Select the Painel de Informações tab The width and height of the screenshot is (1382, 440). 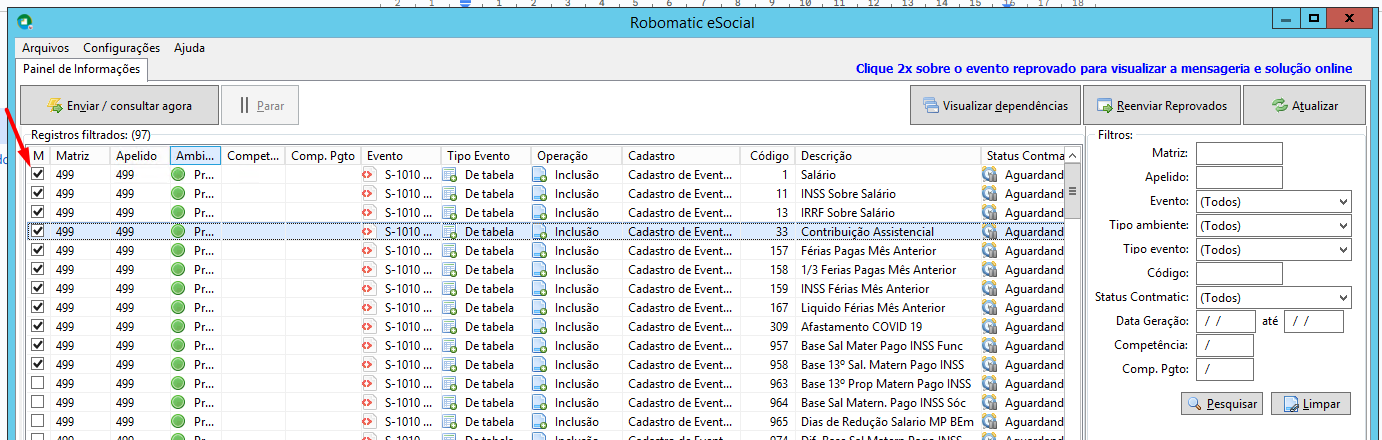point(83,69)
